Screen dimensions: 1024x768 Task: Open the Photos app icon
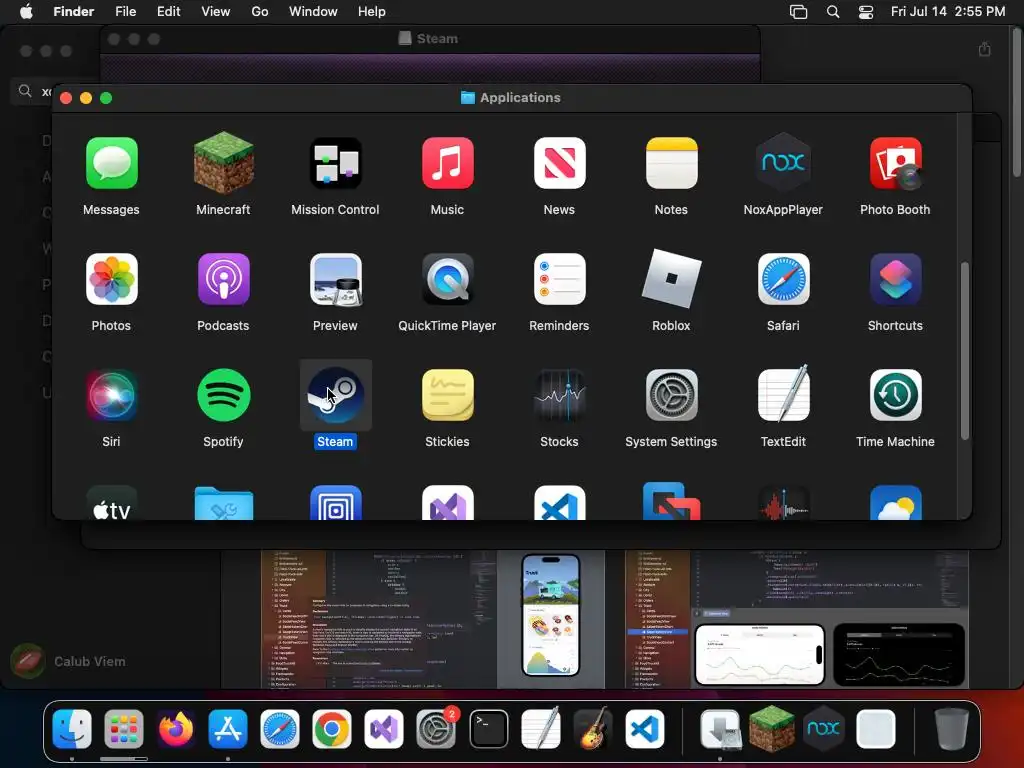[112, 280]
